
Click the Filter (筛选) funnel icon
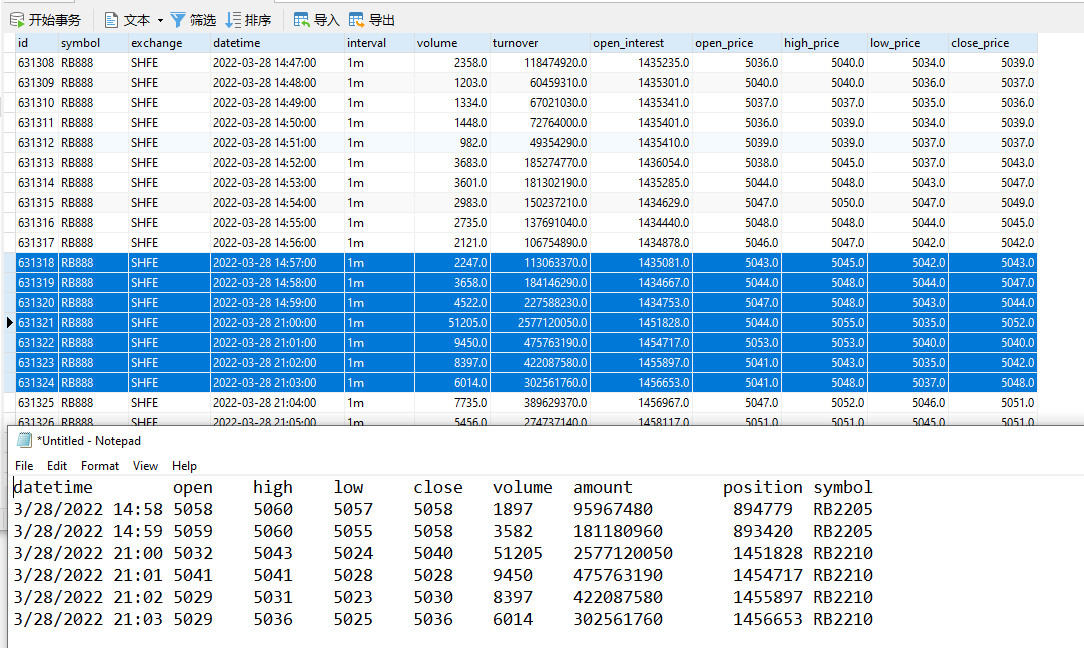[178, 20]
